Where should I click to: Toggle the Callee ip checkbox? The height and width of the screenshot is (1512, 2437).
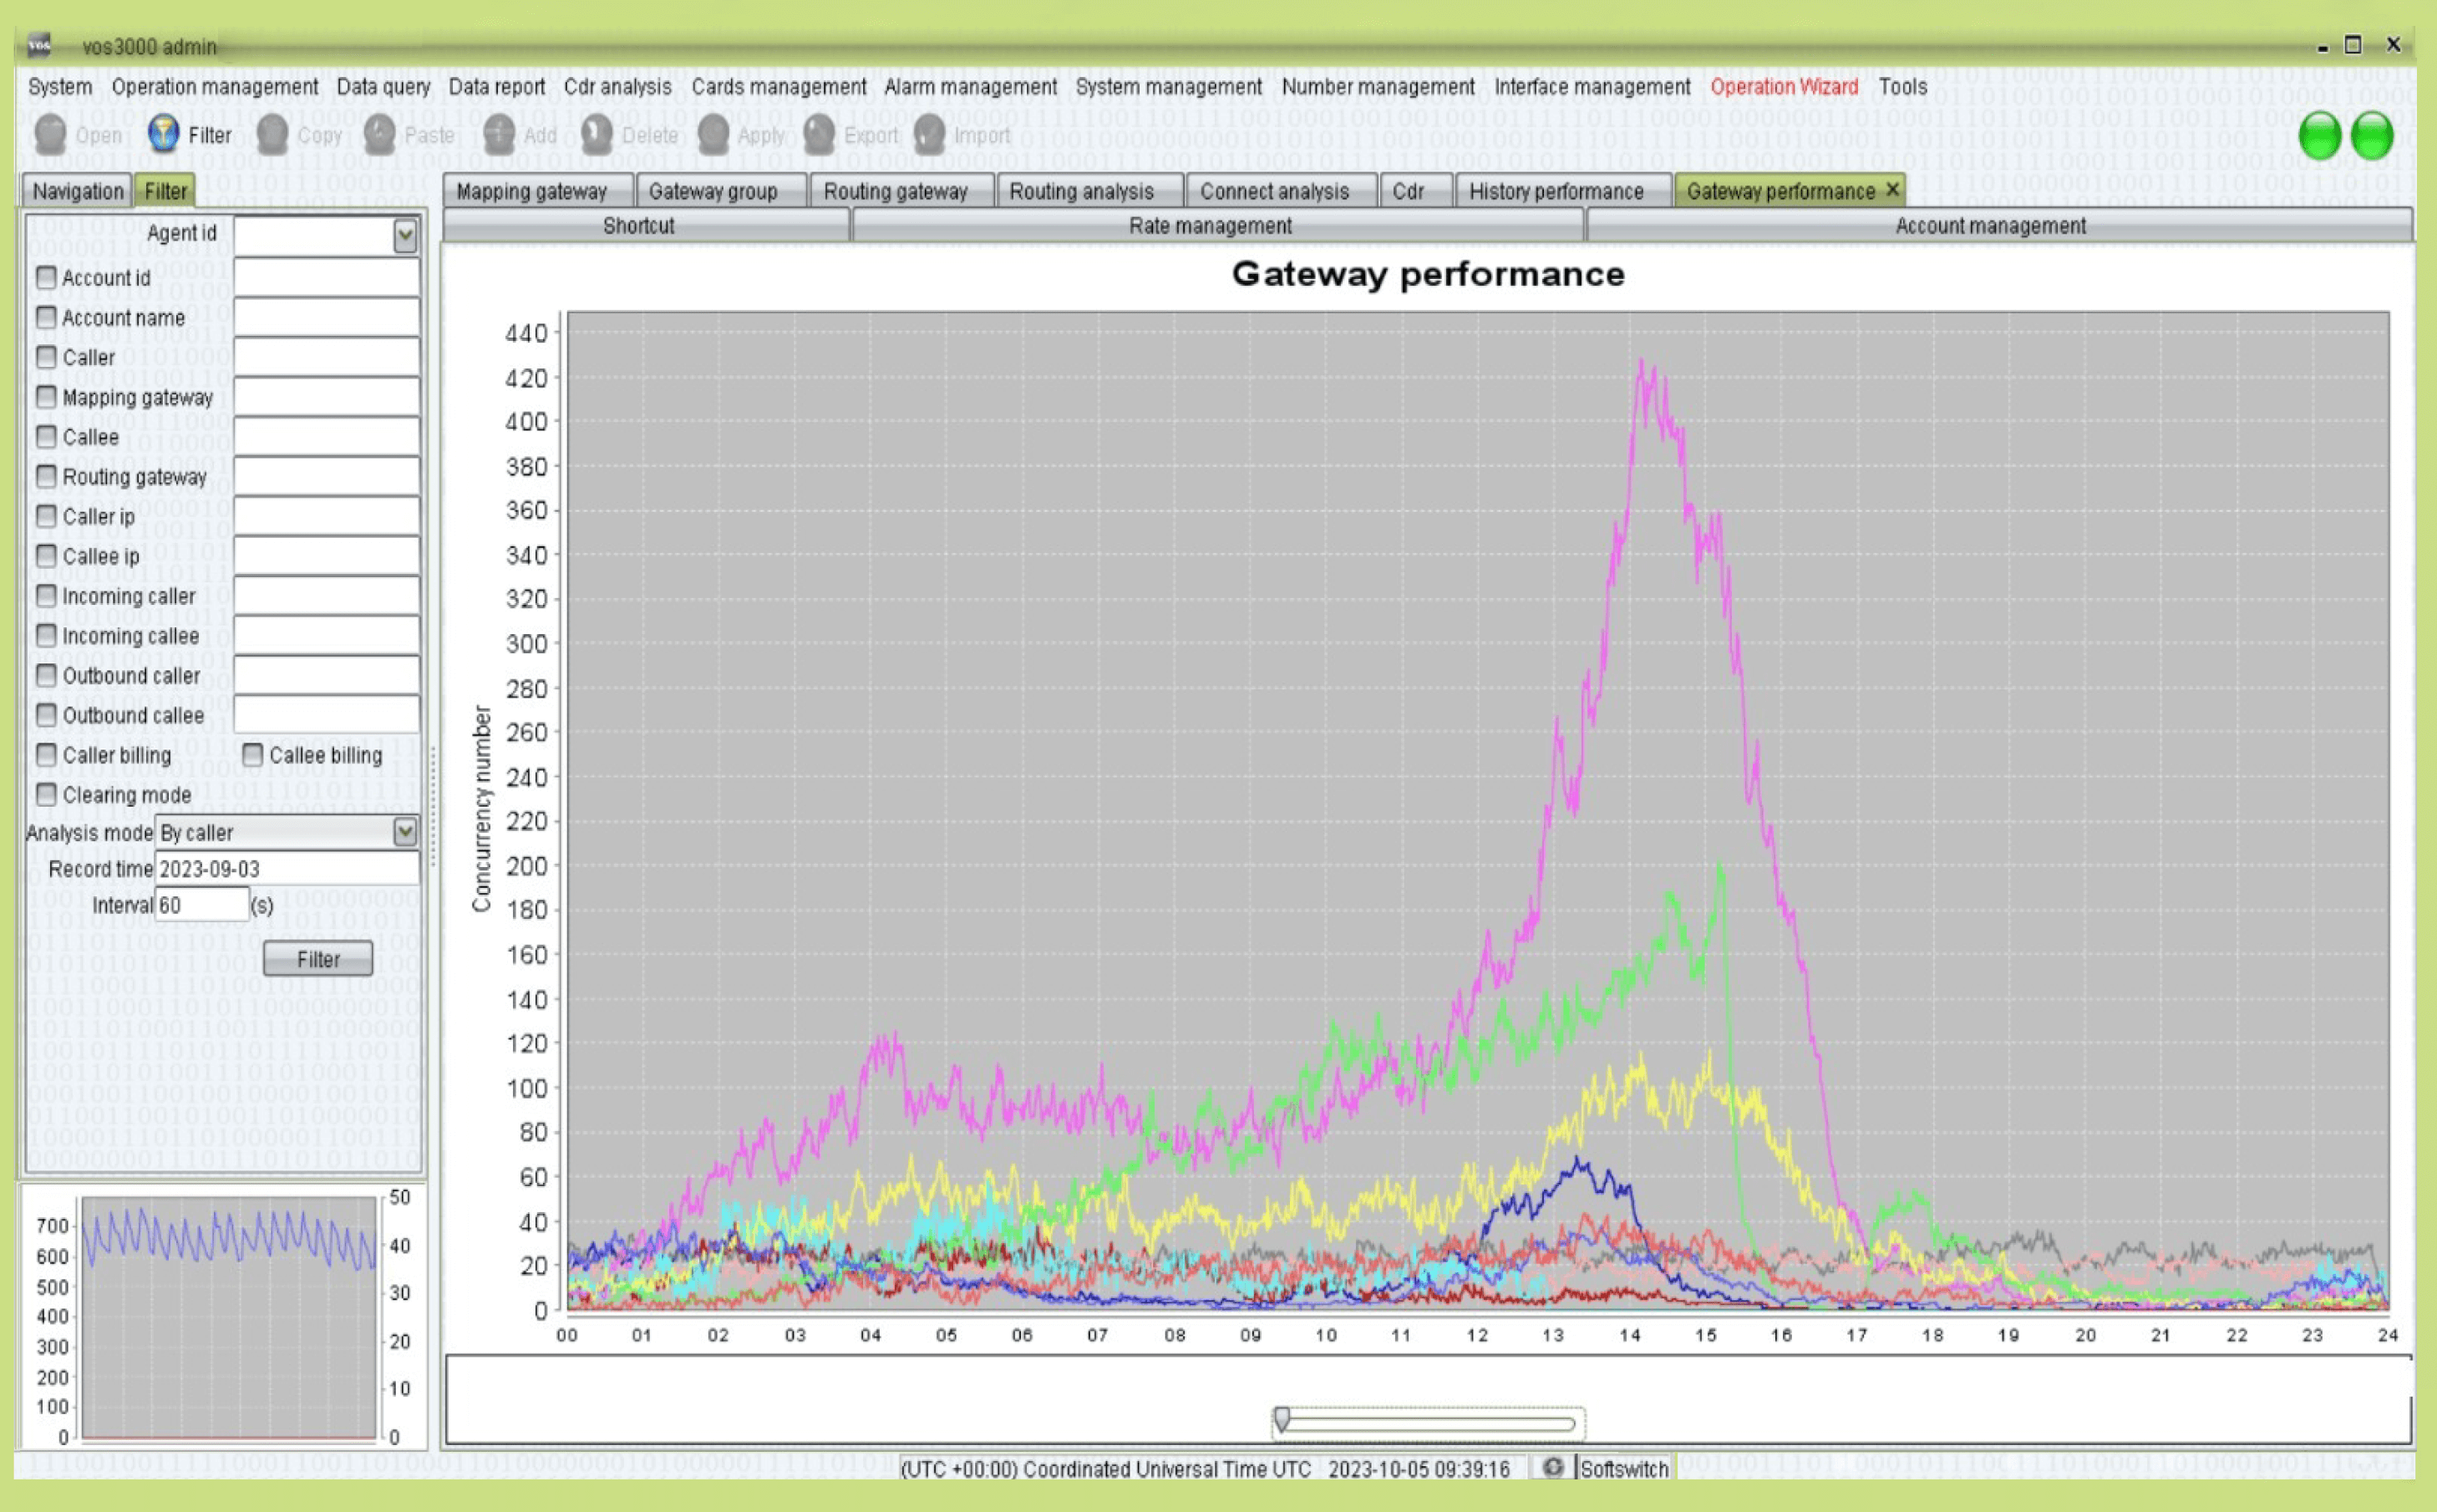[46, 556]
